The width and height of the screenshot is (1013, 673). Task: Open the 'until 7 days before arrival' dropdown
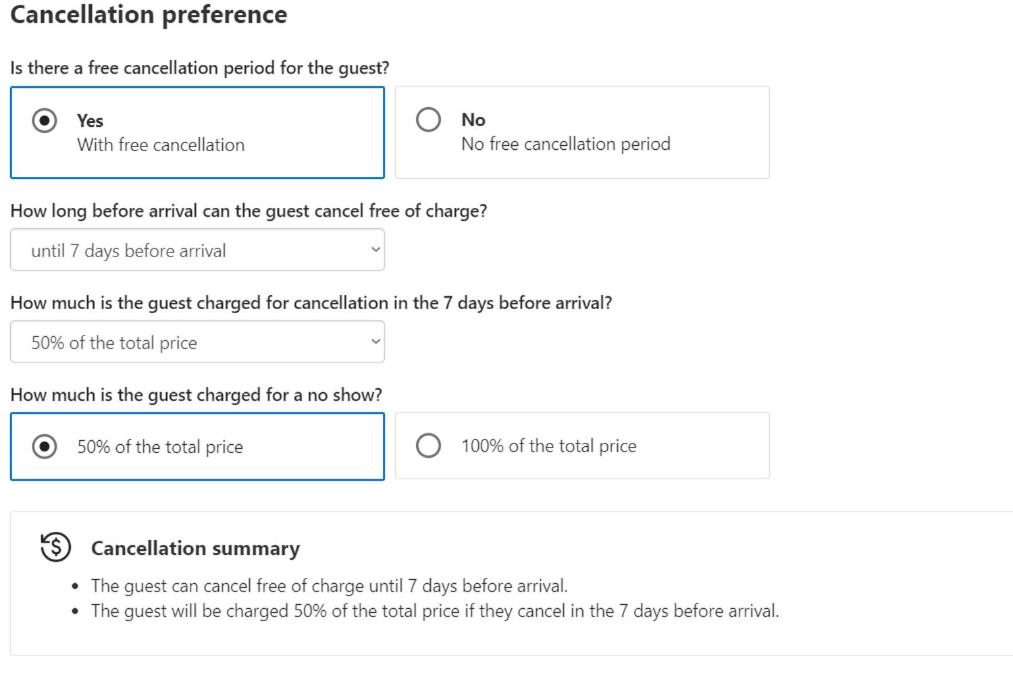[198, 250]
